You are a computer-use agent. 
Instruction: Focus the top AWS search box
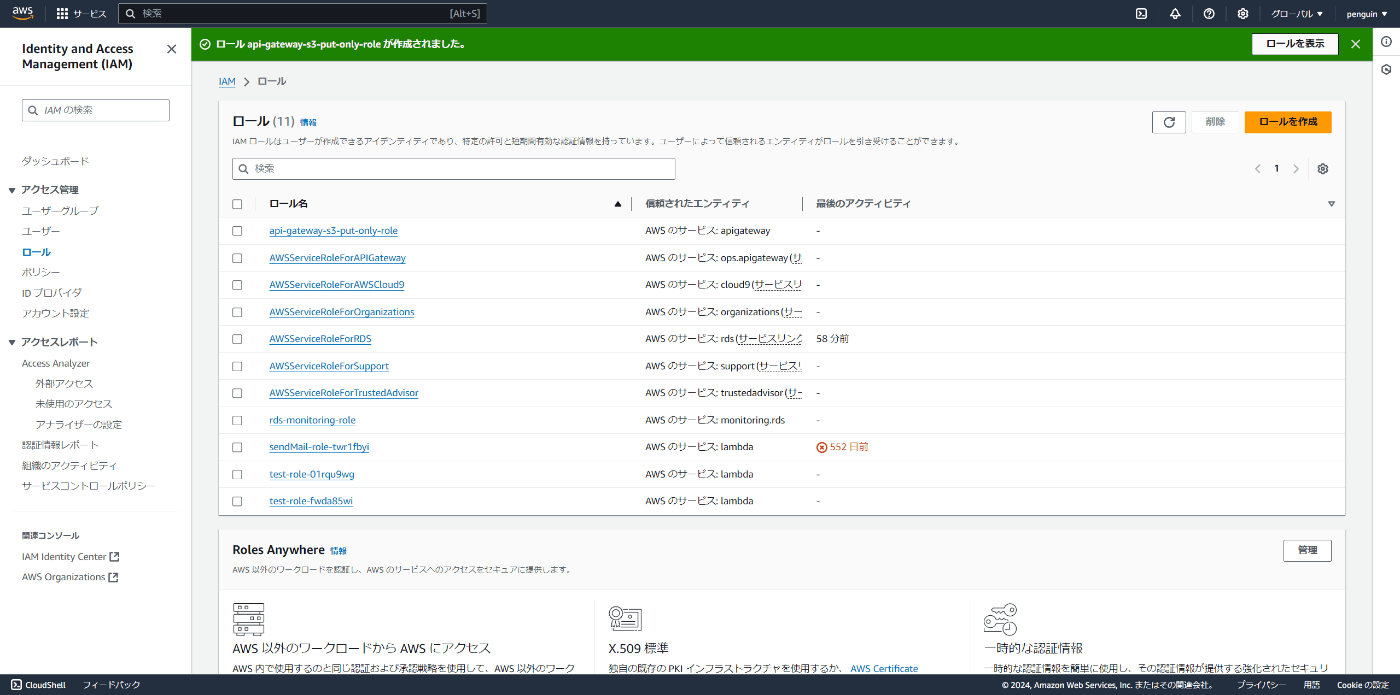coord(302,14)
